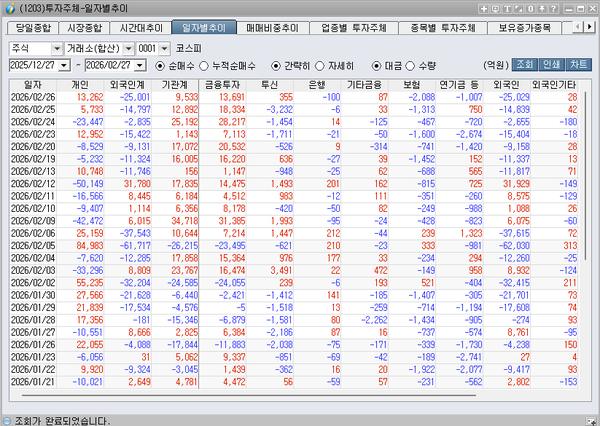Click the 인쇄 print button
Screen dimensions: 600x426
tap(551, 65)
